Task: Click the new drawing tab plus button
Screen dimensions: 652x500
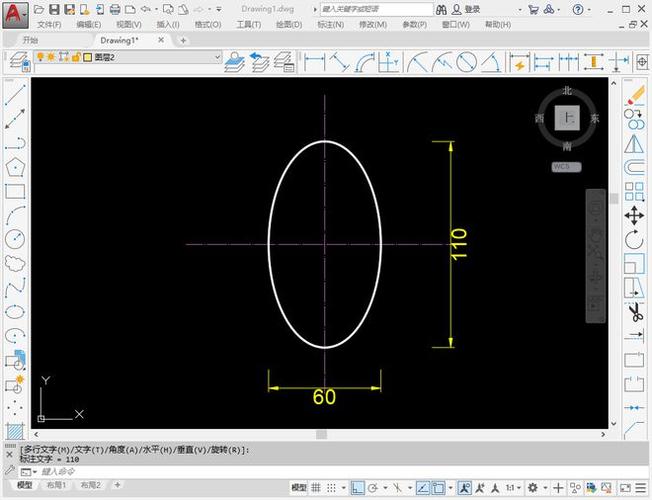Action: pyautogui.click(x=183, y=40)
